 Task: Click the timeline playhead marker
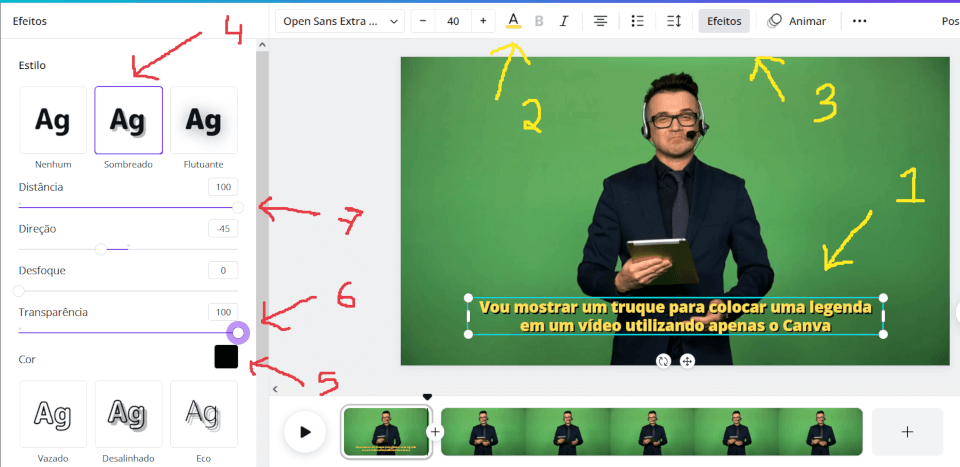427,397
